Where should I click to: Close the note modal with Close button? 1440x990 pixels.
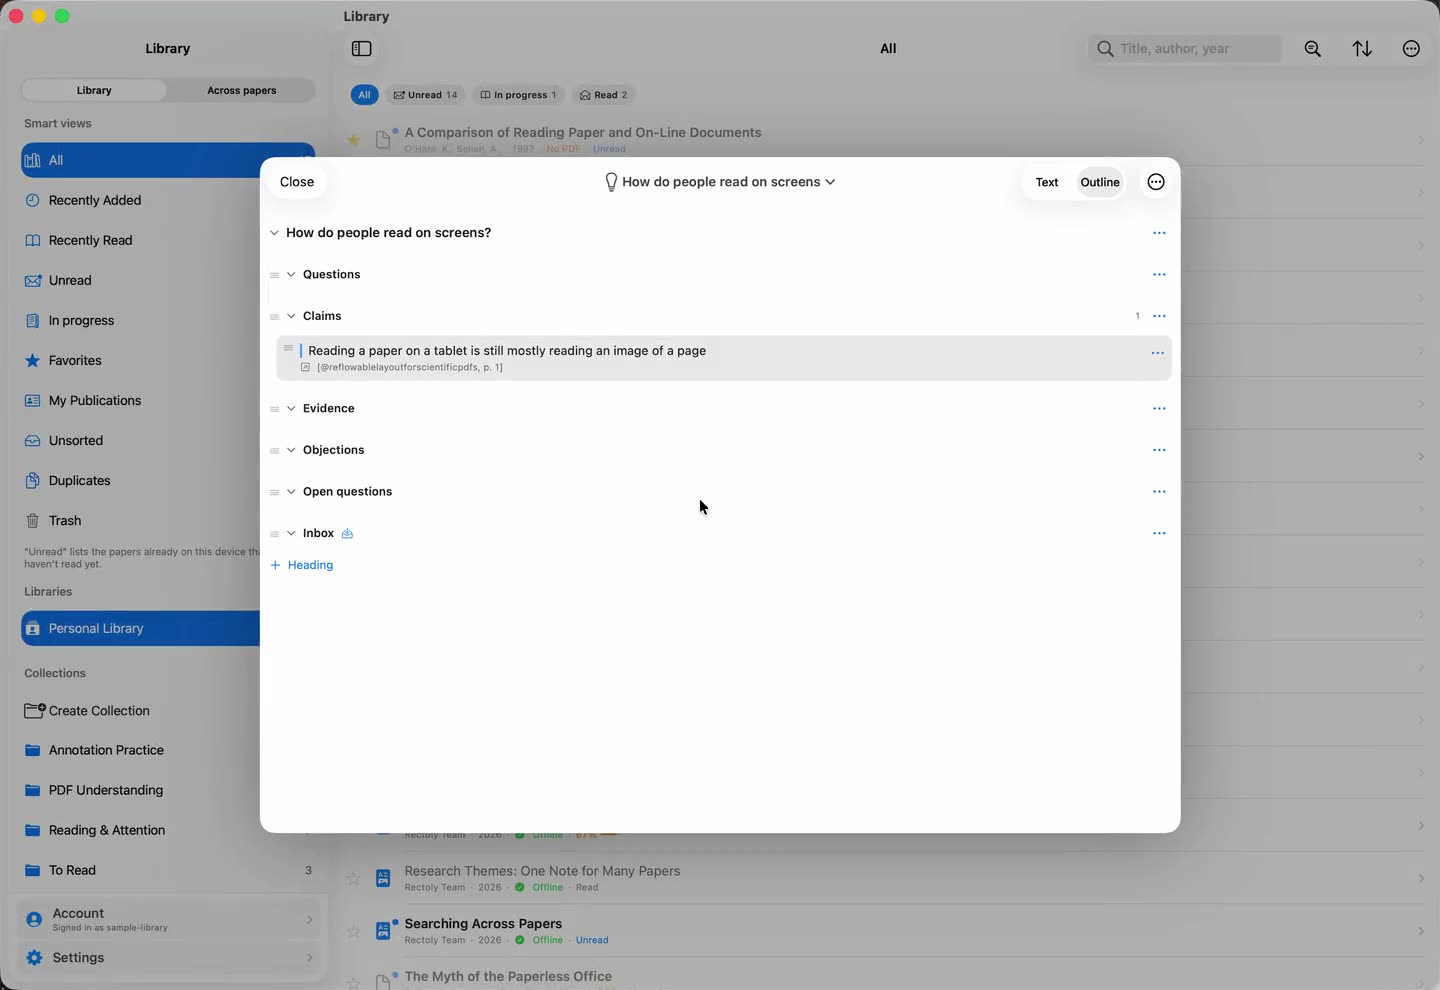pos(297,182)
